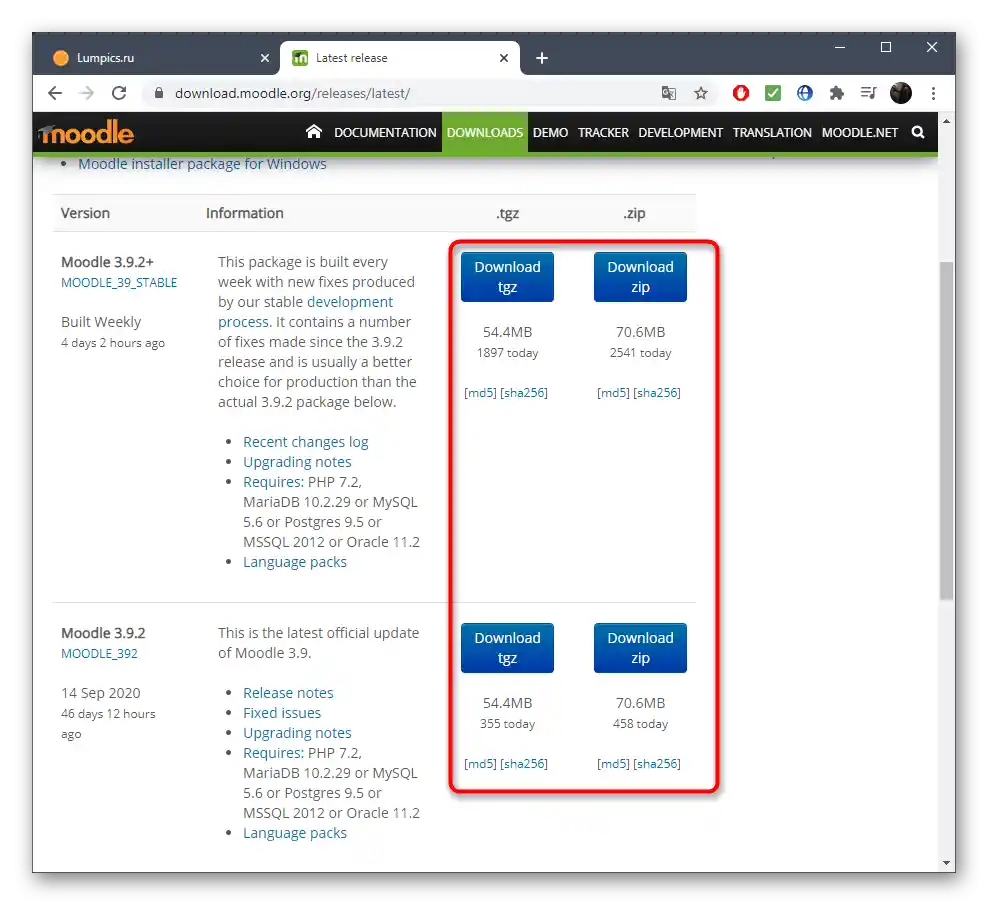This screenshot has height=905, width=988.
Task: Open Requirements link under Moodle 3.9.2
Action: (273, 753)
